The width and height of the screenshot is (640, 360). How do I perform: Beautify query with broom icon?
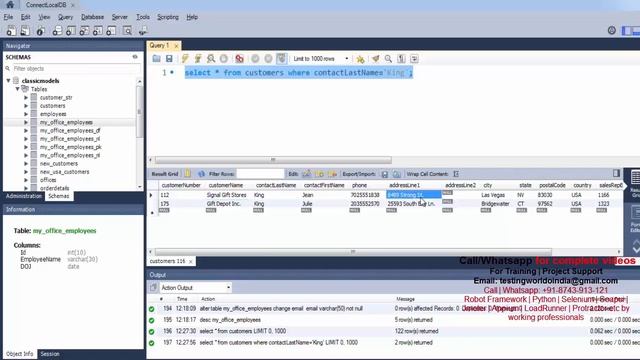pos(376,59)
